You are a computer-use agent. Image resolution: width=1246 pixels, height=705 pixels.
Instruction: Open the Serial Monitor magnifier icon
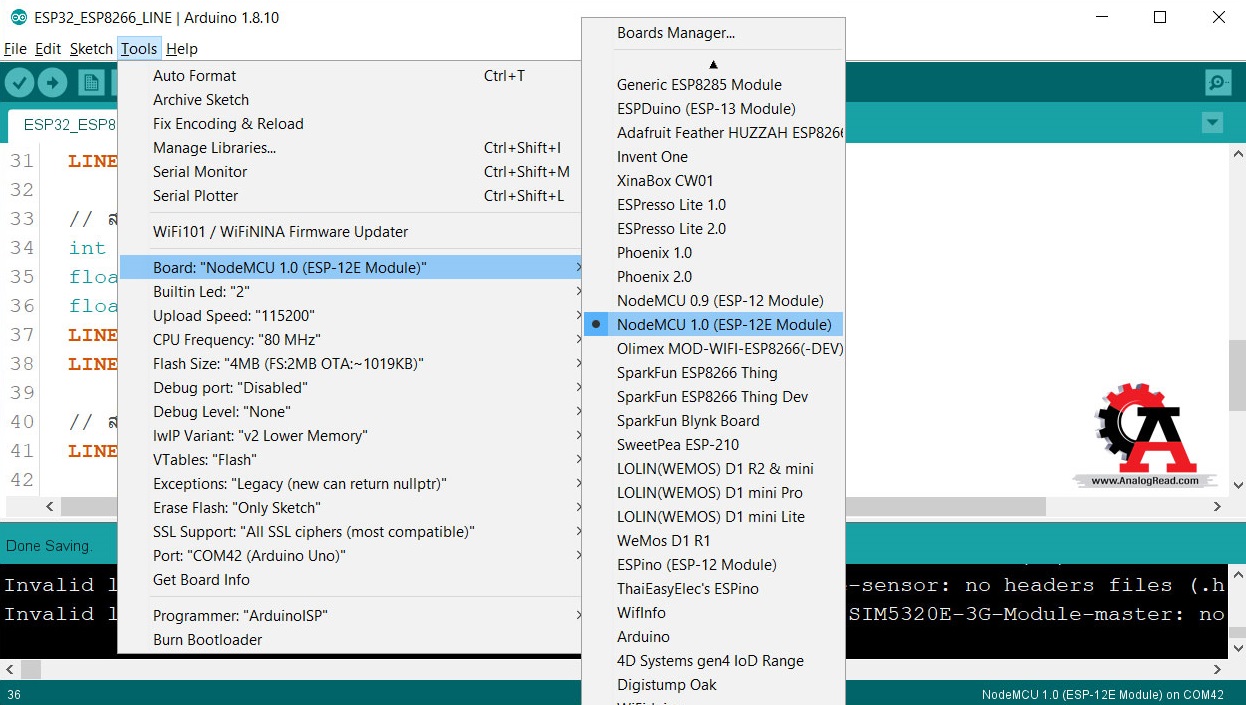1217,83
